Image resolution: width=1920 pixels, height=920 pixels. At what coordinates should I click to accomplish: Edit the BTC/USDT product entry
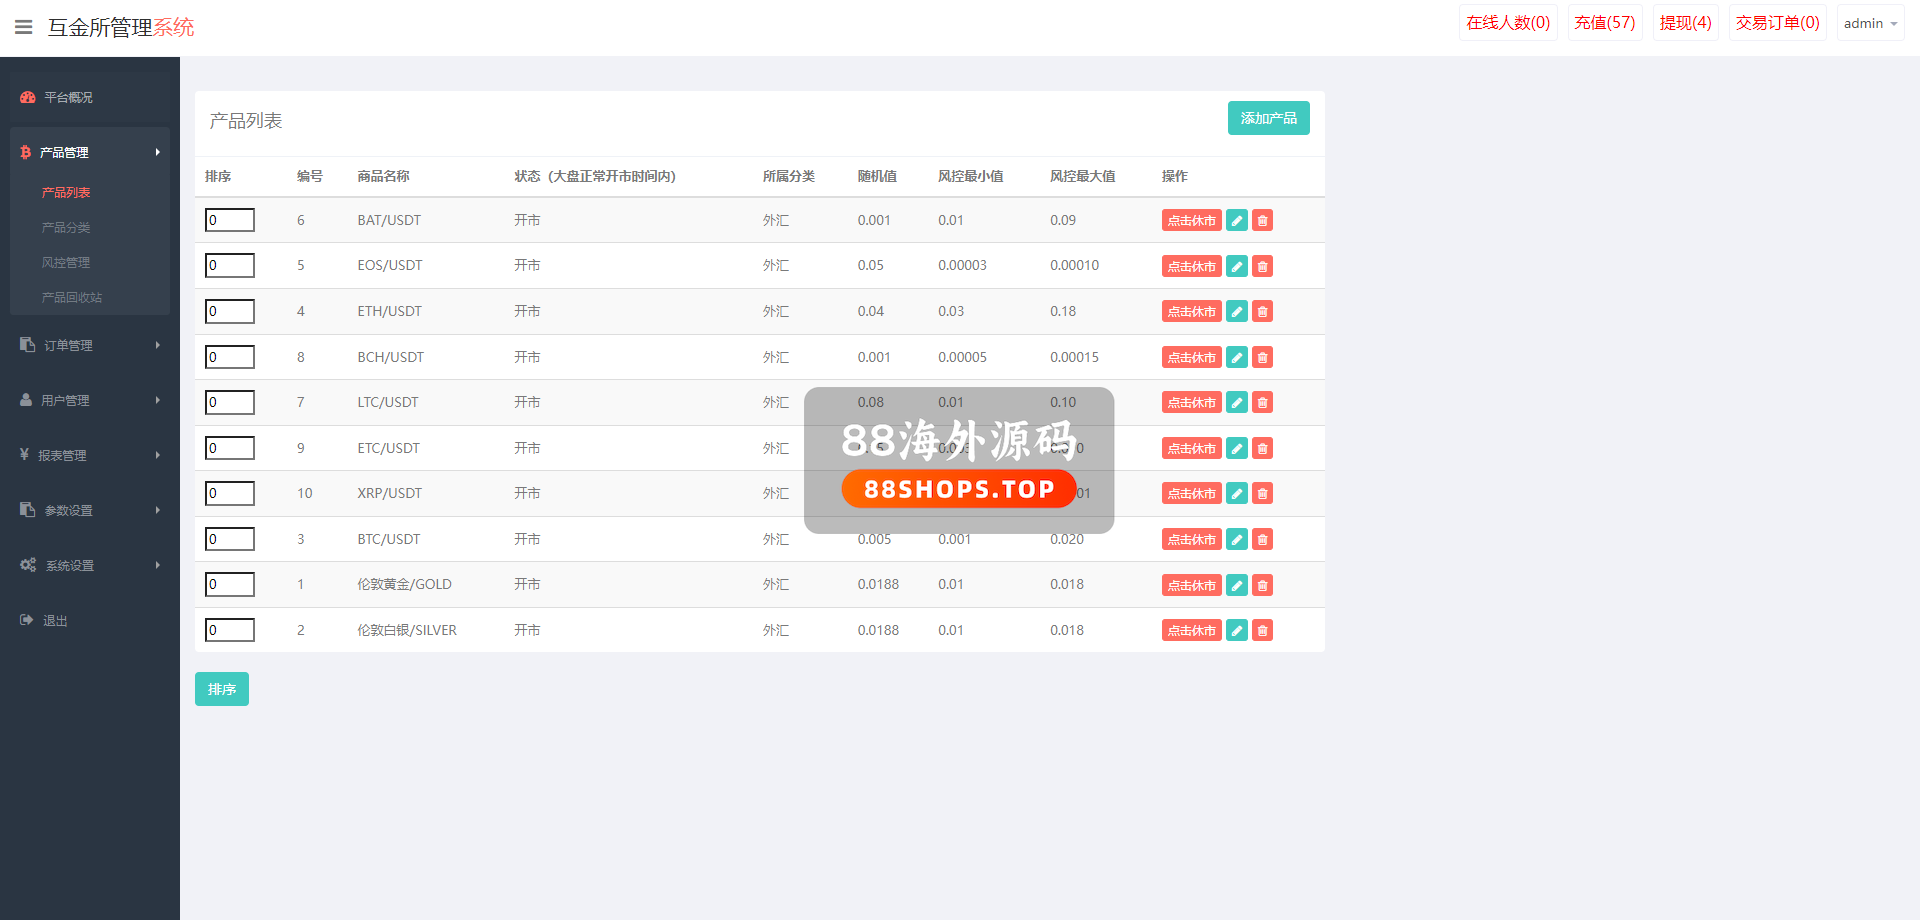click(x=1237, y=540)
